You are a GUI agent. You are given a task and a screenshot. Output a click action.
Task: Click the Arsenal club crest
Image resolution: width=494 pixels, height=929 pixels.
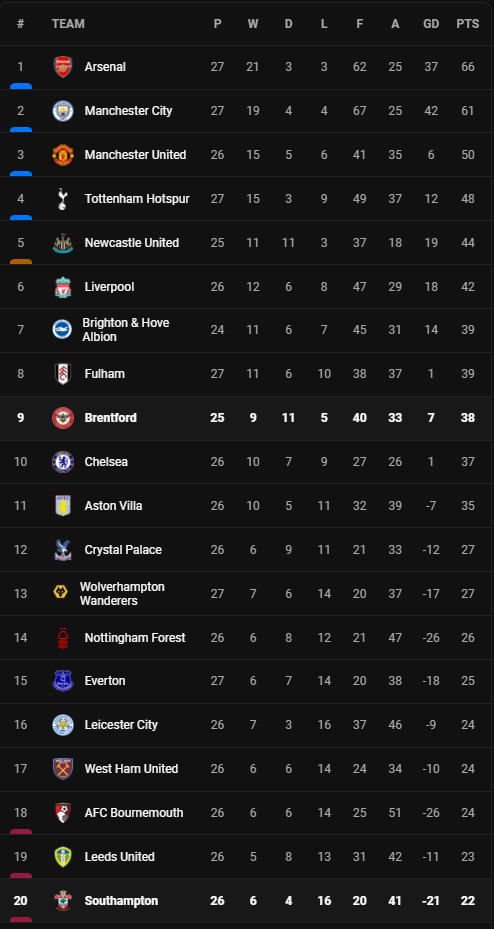(62, 67)
